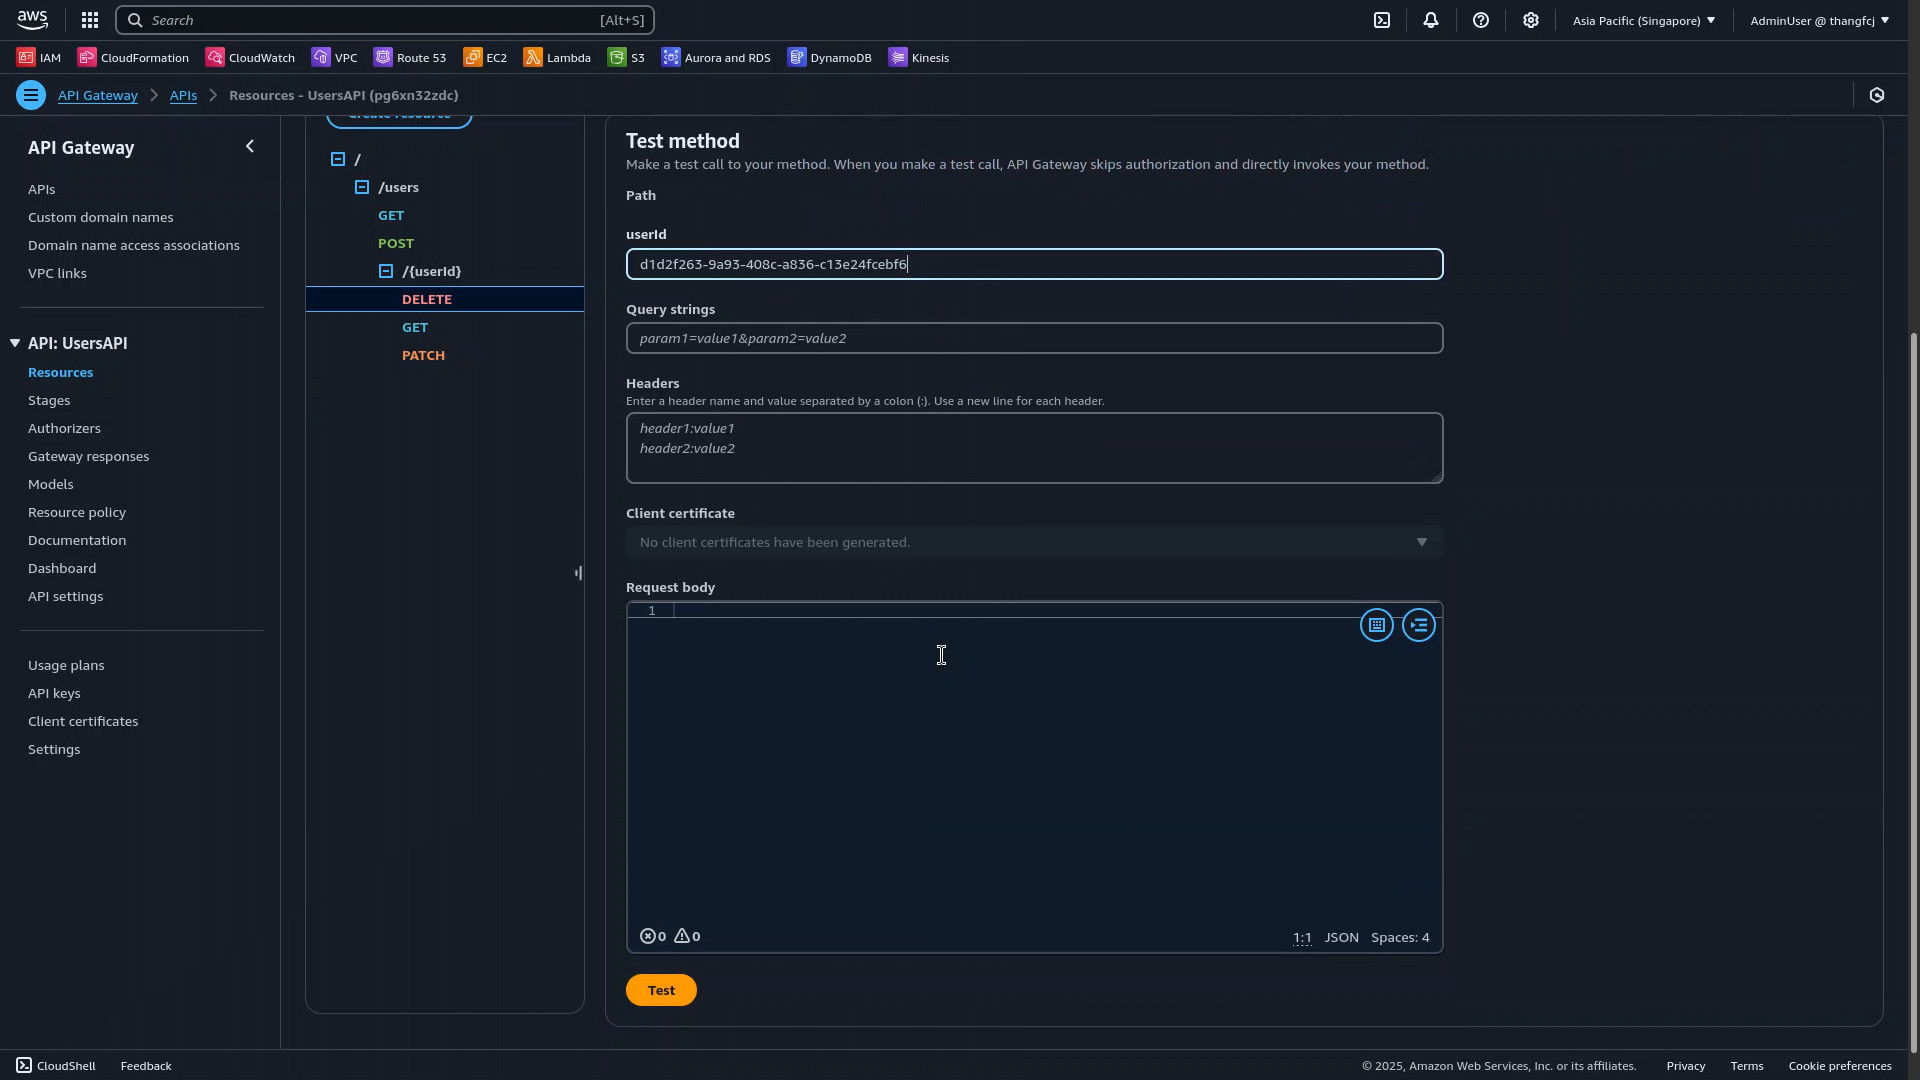Go to Models in sidebar
Image resolution: width=1920 pixels, height=1080 pixels.
pyautogui.click(x=51, y=484)
